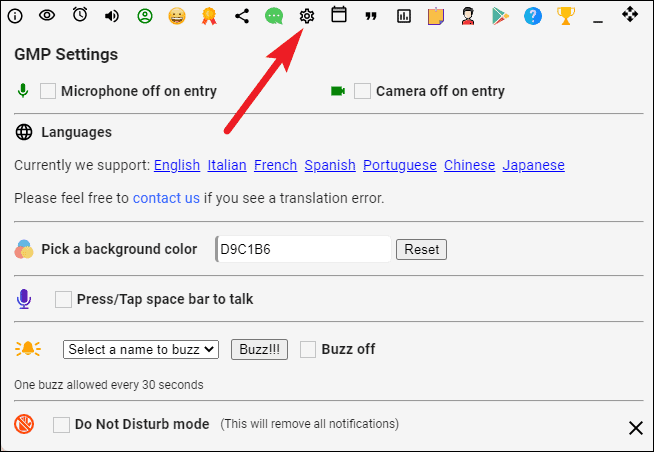
Task: Open the settings gear icon
Action: pos(307,16)
